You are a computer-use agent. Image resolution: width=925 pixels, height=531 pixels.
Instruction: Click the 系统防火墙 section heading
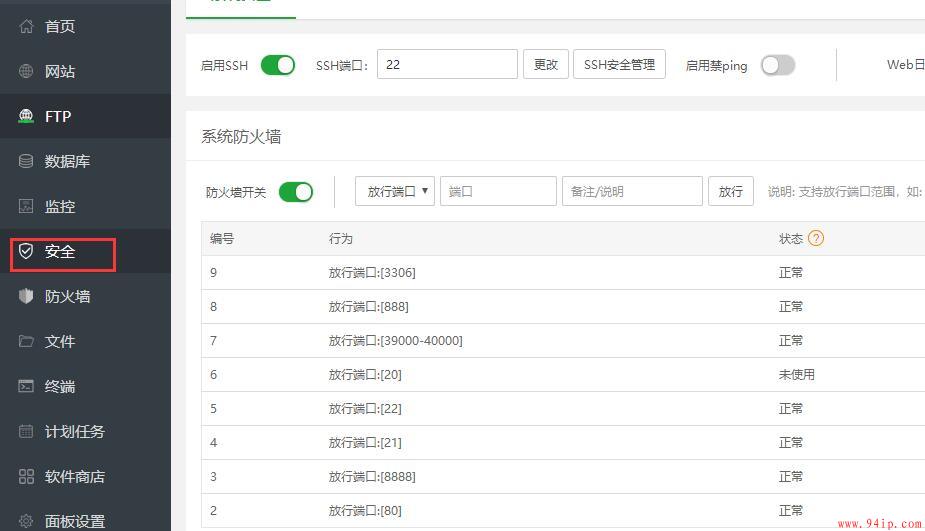point(241,137)
